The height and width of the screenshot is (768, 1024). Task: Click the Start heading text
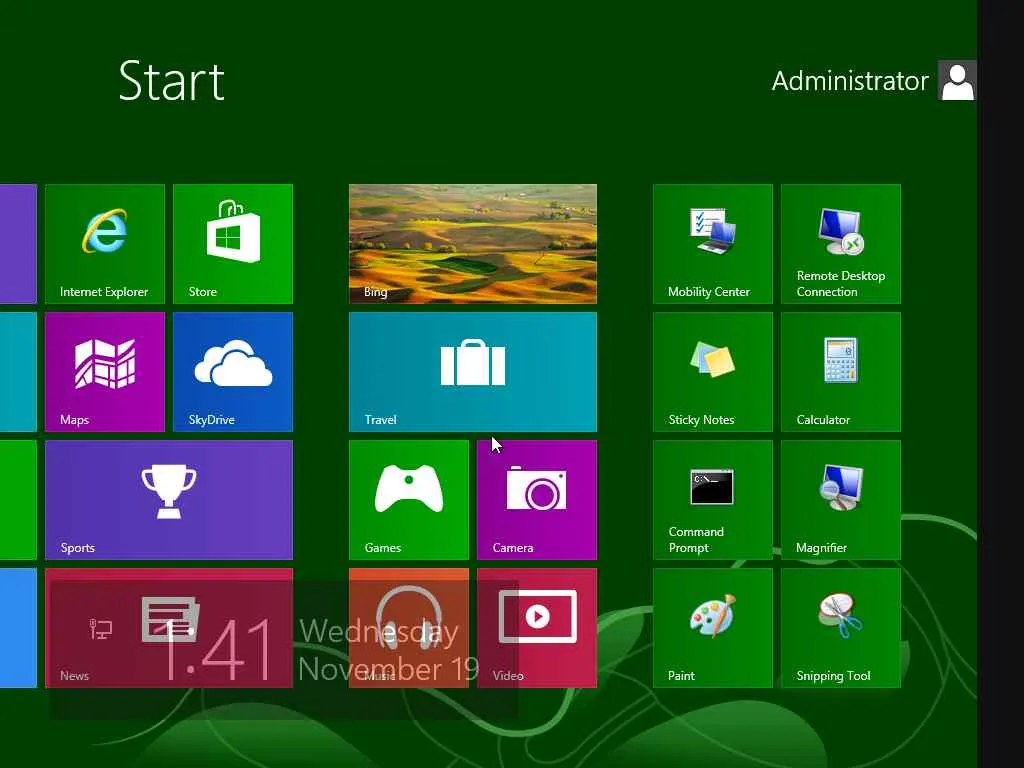(x=172, y=81)
